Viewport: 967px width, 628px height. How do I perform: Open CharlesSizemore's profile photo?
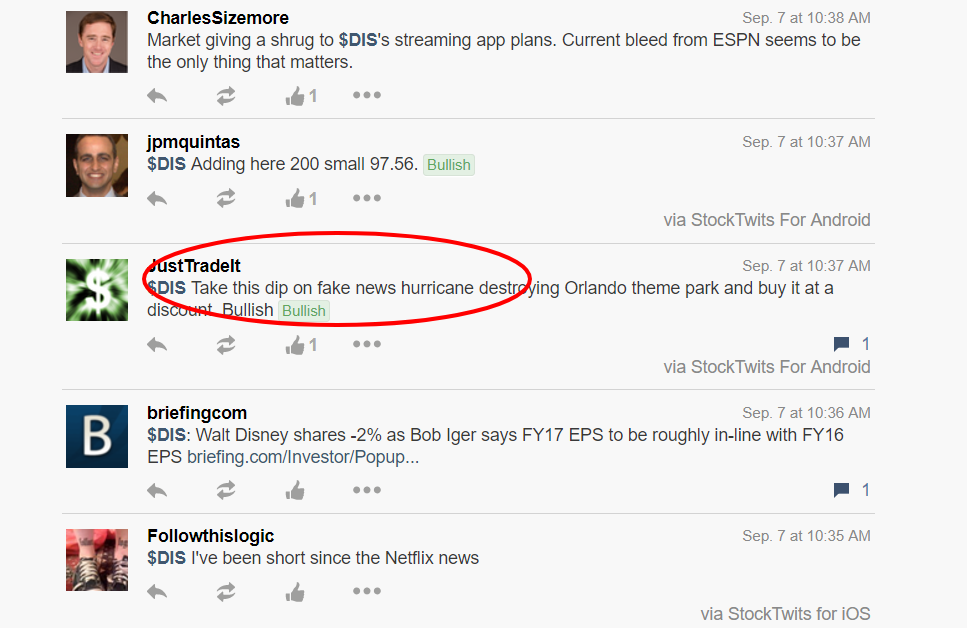coord(97,42)
